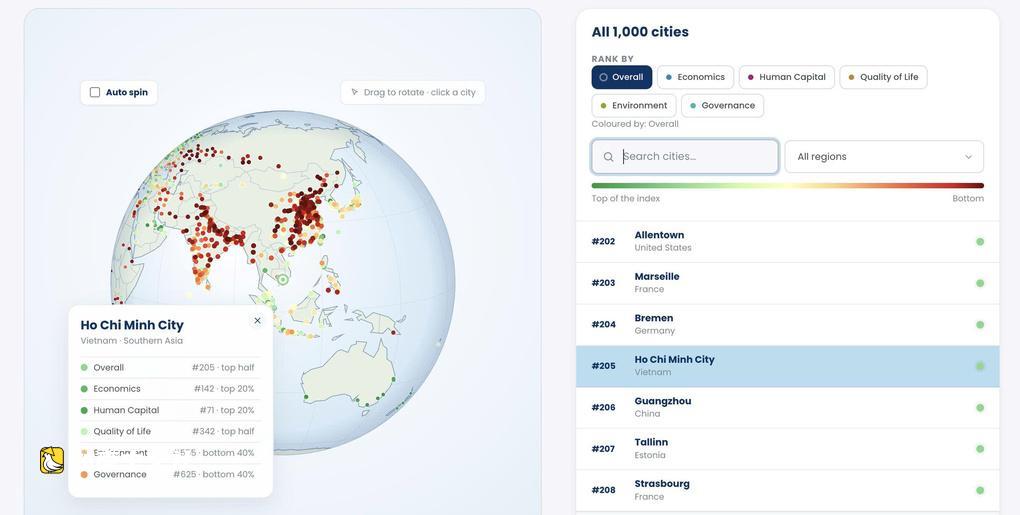Viewport: 1020px width, 515px height.
Task: Click the green dot beside Strasbourg
Action: click(980, 490)
